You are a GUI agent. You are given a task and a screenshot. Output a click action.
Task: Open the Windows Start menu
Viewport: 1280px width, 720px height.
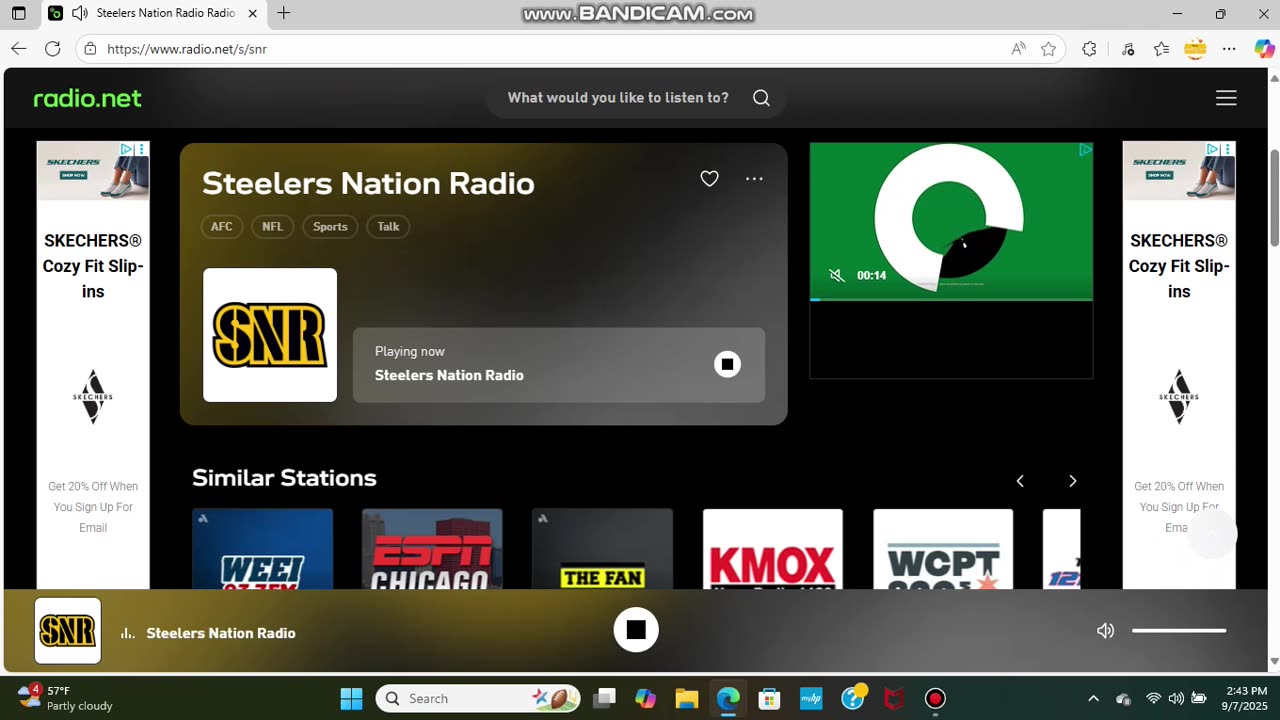(351, 698)
